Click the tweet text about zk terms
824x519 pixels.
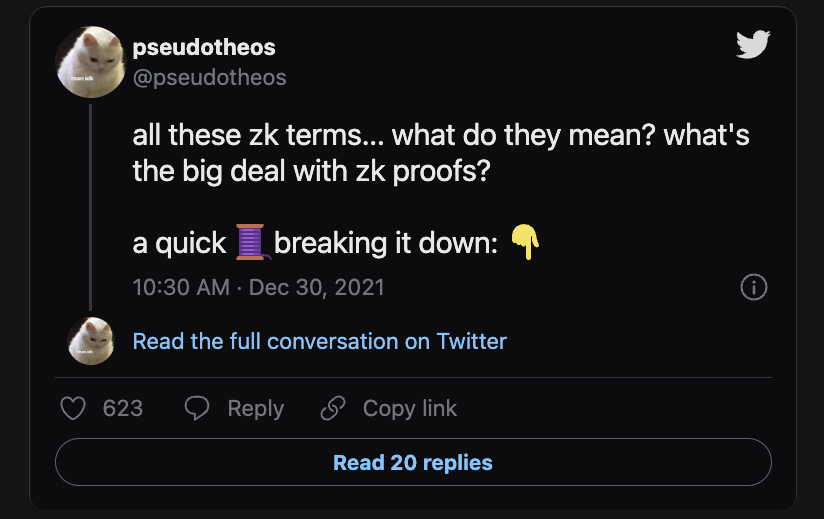pyautogui.click(x=440, y=152)
